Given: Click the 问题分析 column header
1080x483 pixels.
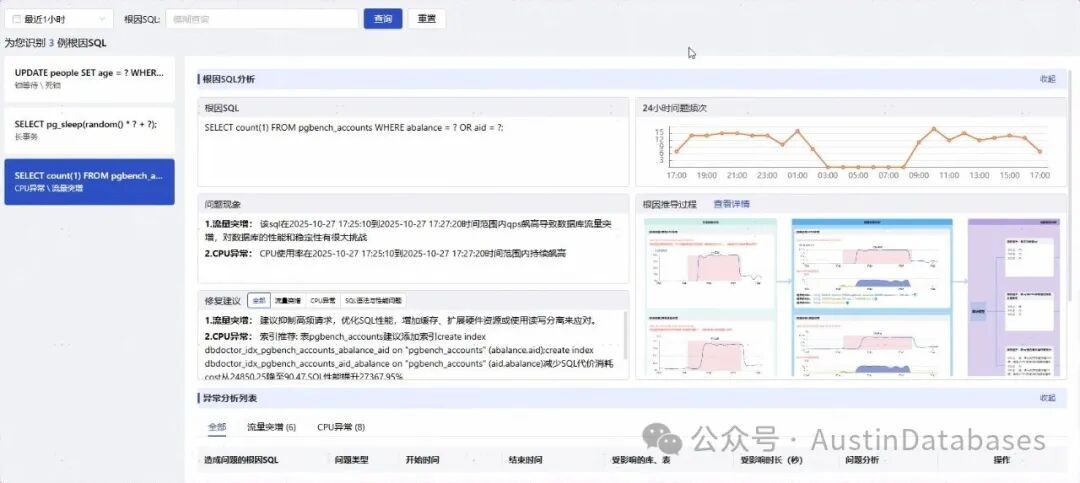Looking at the screenshot, I should coord(861,460).
